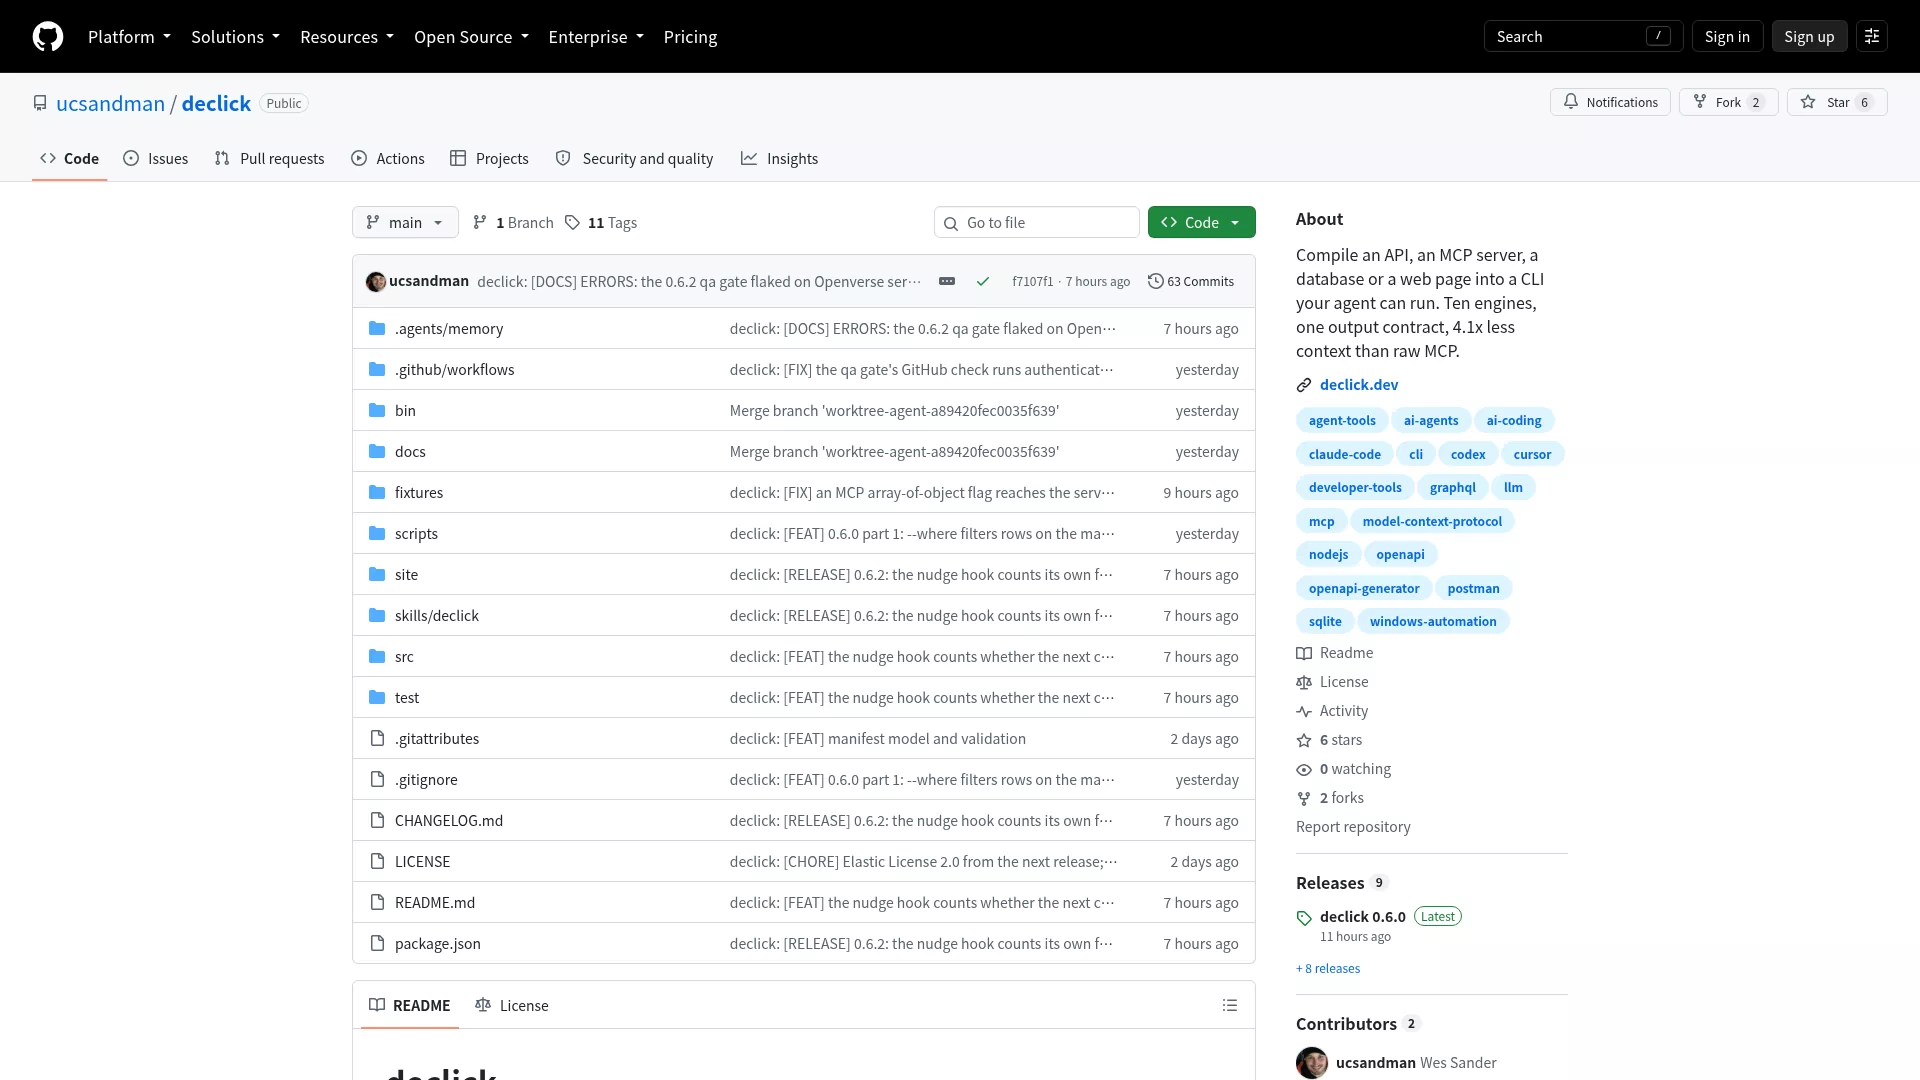Open the declick repository name link

[216, 104]
